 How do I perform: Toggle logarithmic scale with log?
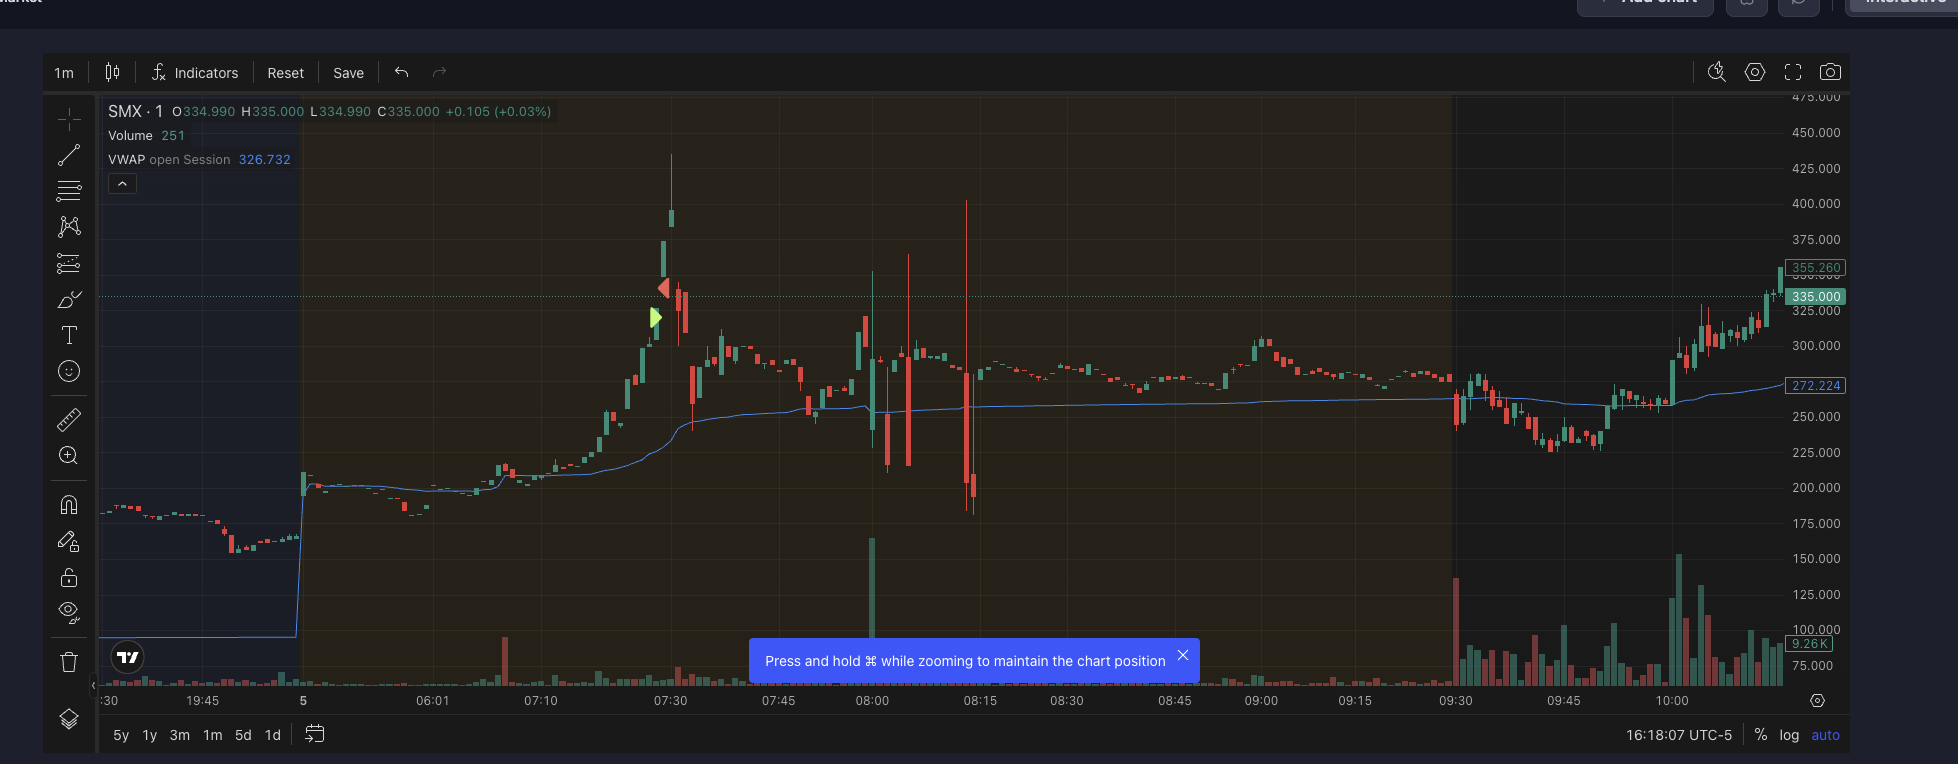1789,735
